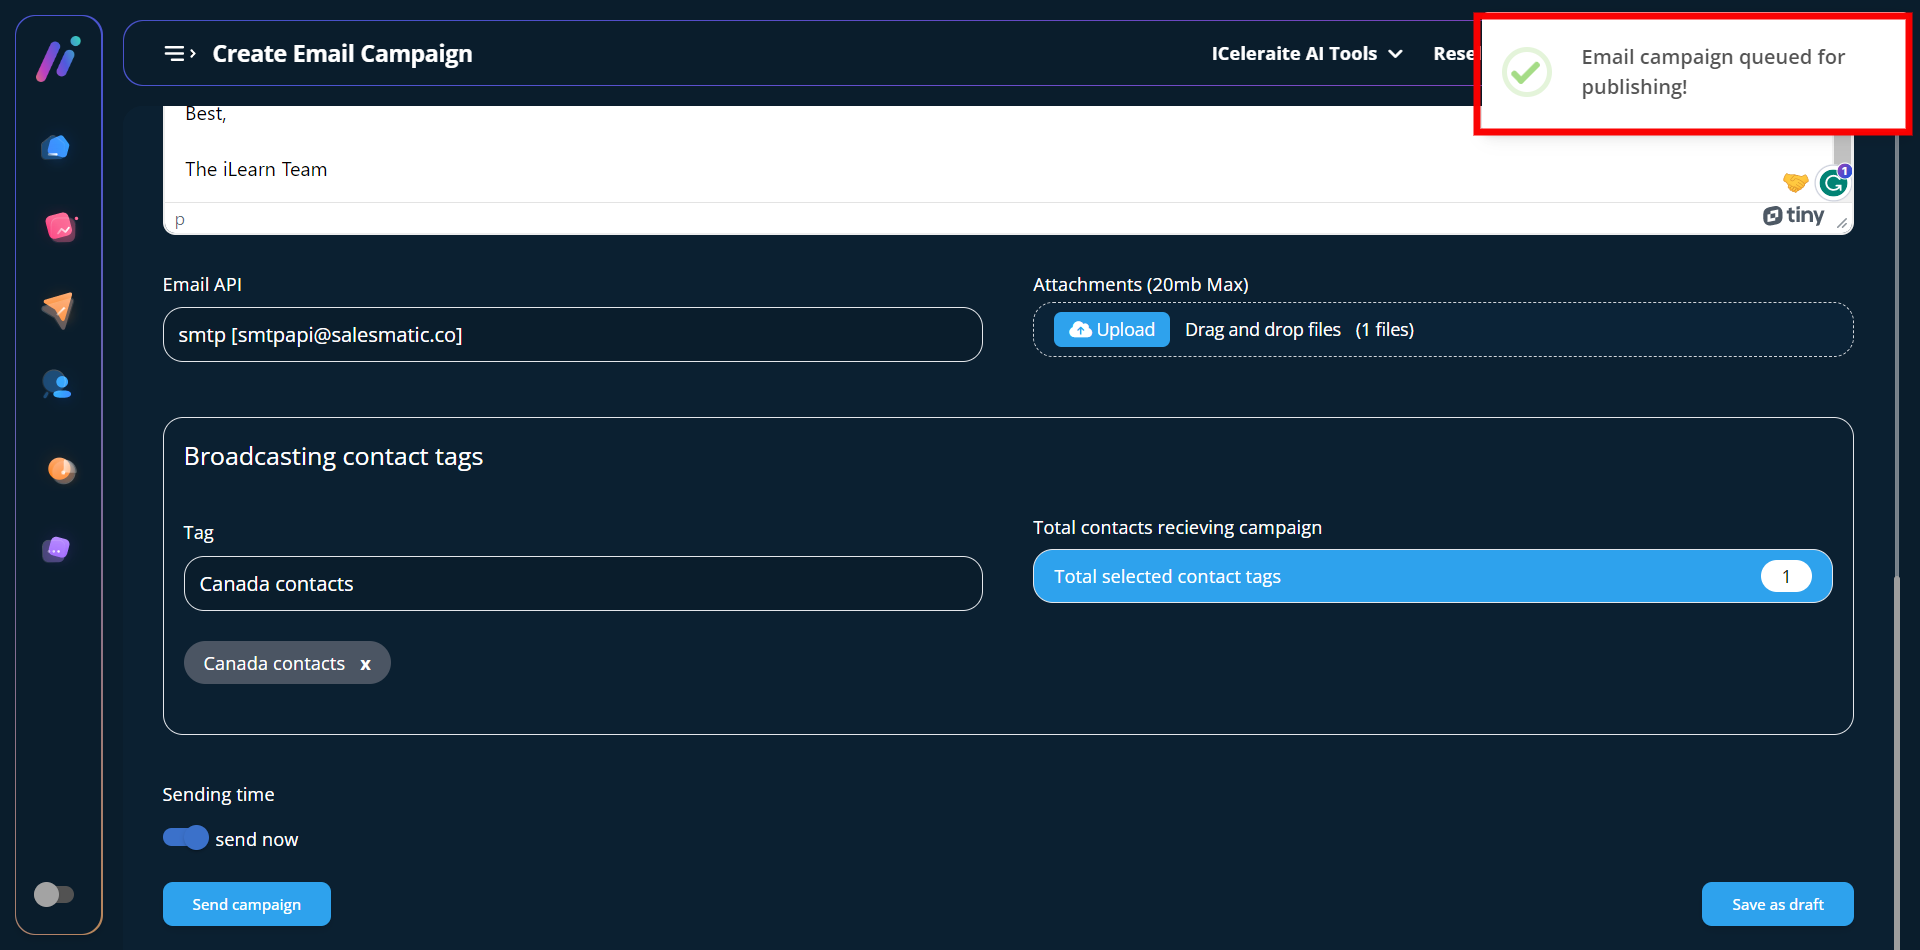Screen dimensions: 1920x950
Task: Click the app logo in the sidebar
Action: [58, 59]
